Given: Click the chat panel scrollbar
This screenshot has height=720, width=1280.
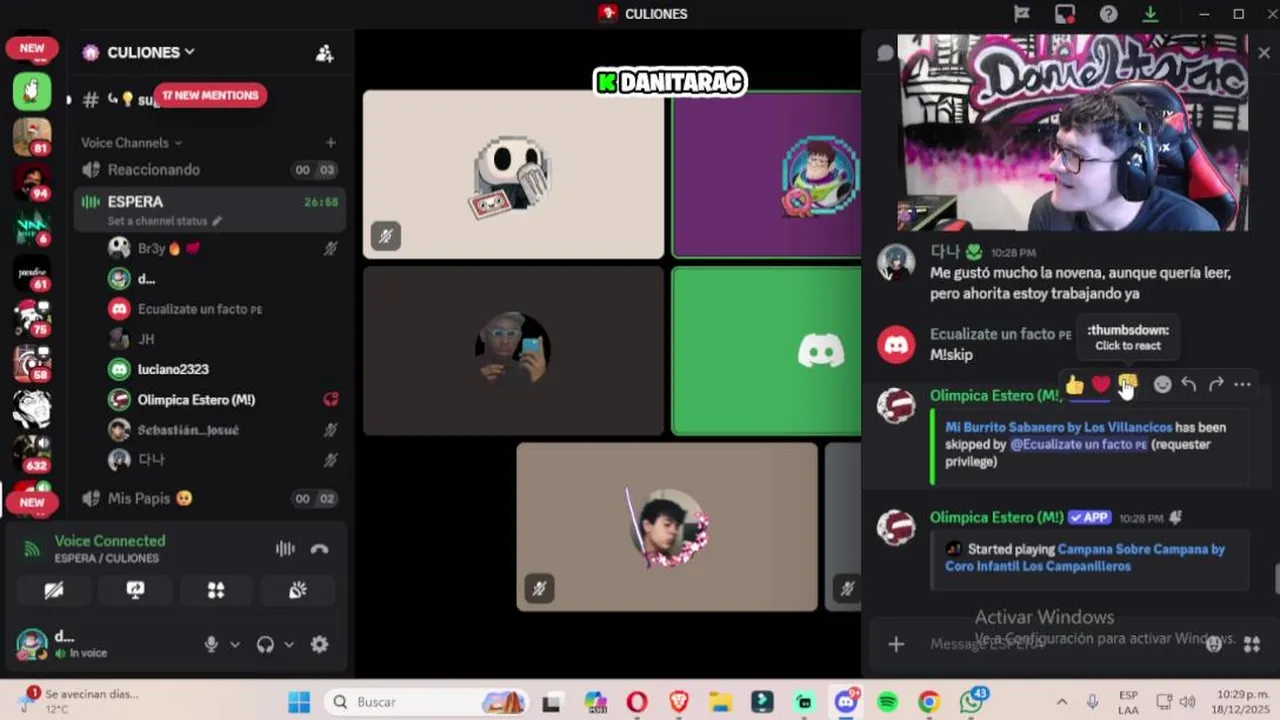Looking at the screenshot, I should click(1275, 578).
